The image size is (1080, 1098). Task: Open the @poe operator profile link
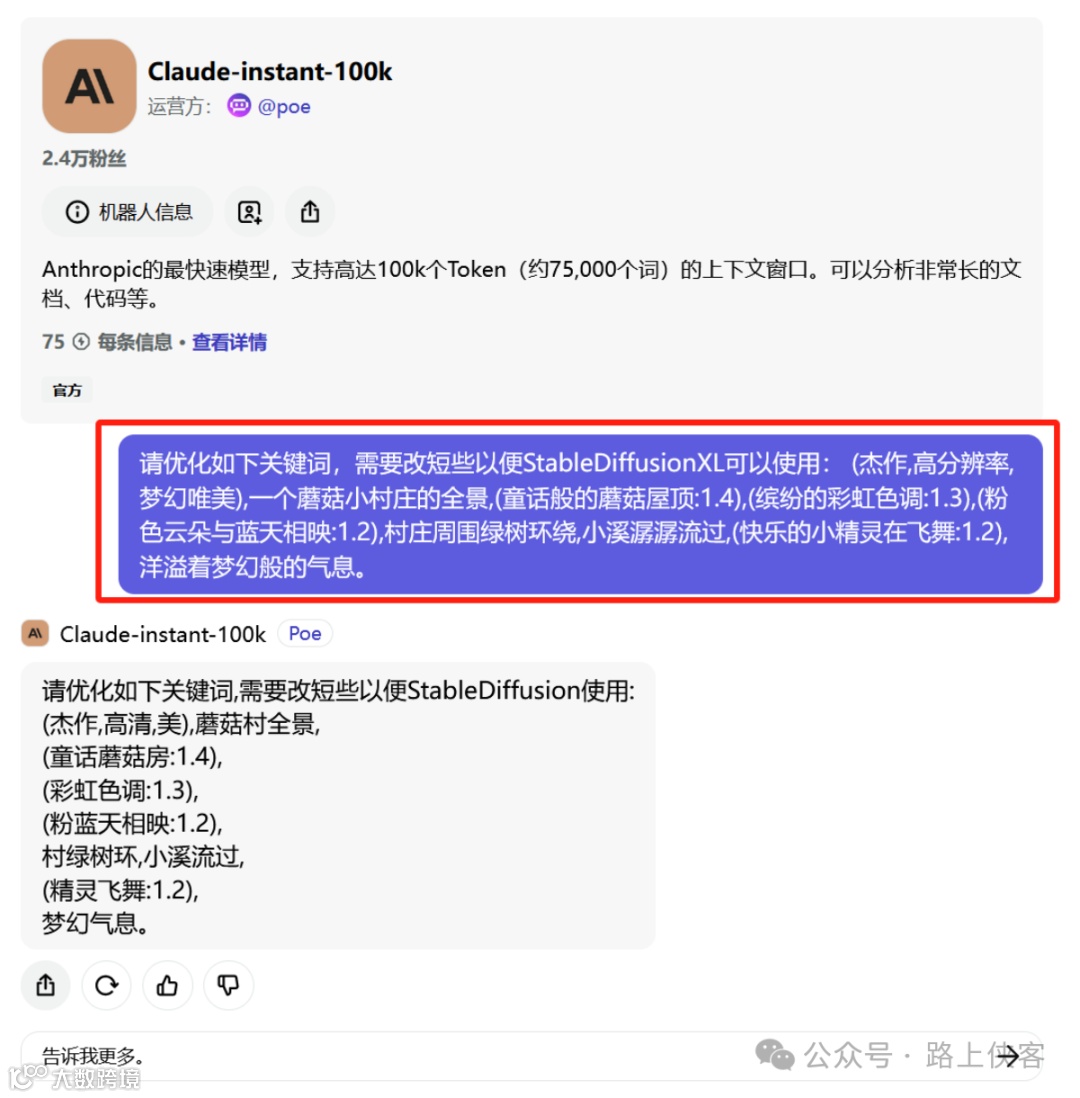click(x=284, y=106)
